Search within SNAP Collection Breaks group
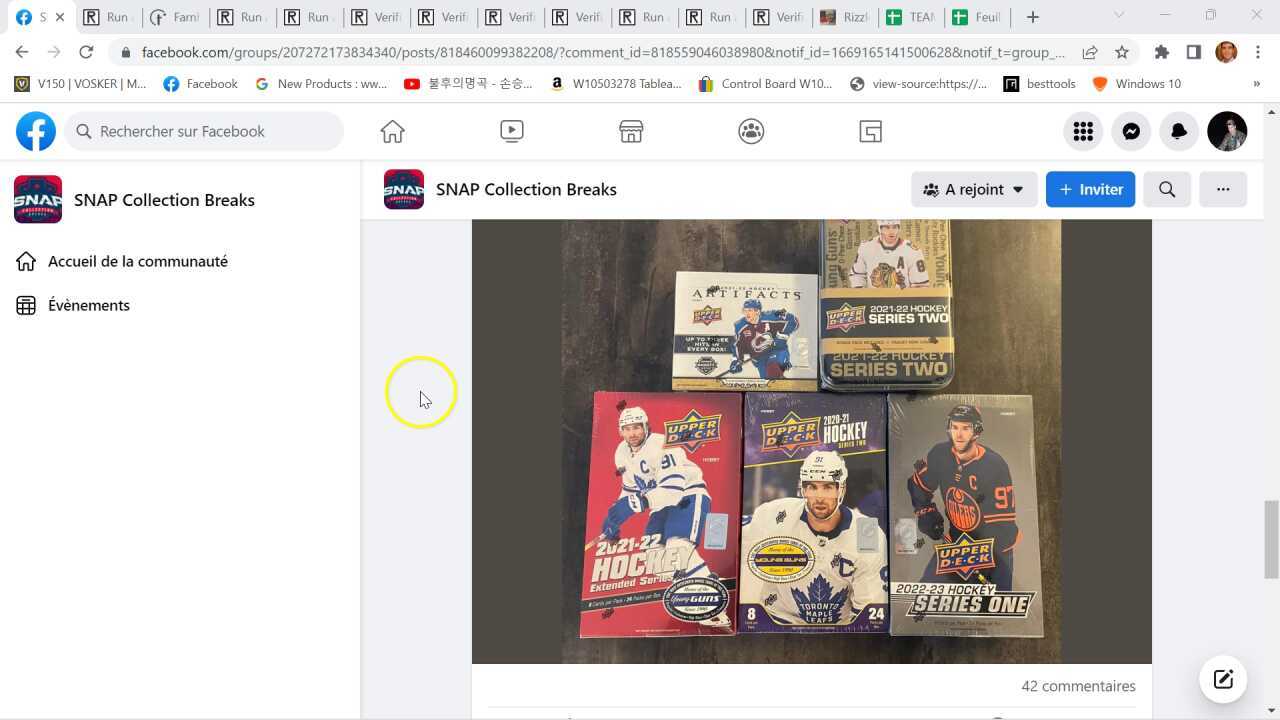The image size is (1280, 720). pyautogui.click(x=1167, y=189)
